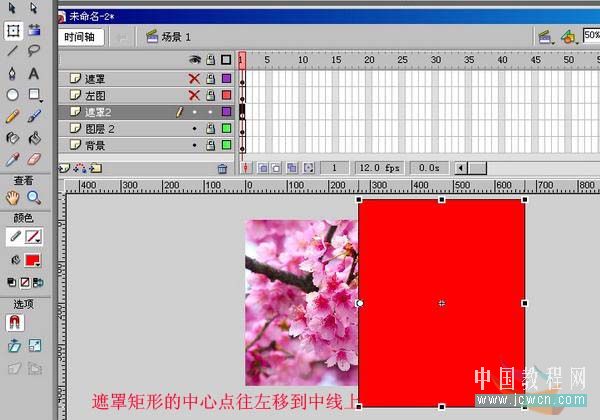Toggle visibility of 左图 layer
Image resolution: width=600 pixels, height=420 pixels.
click(194, 95)
